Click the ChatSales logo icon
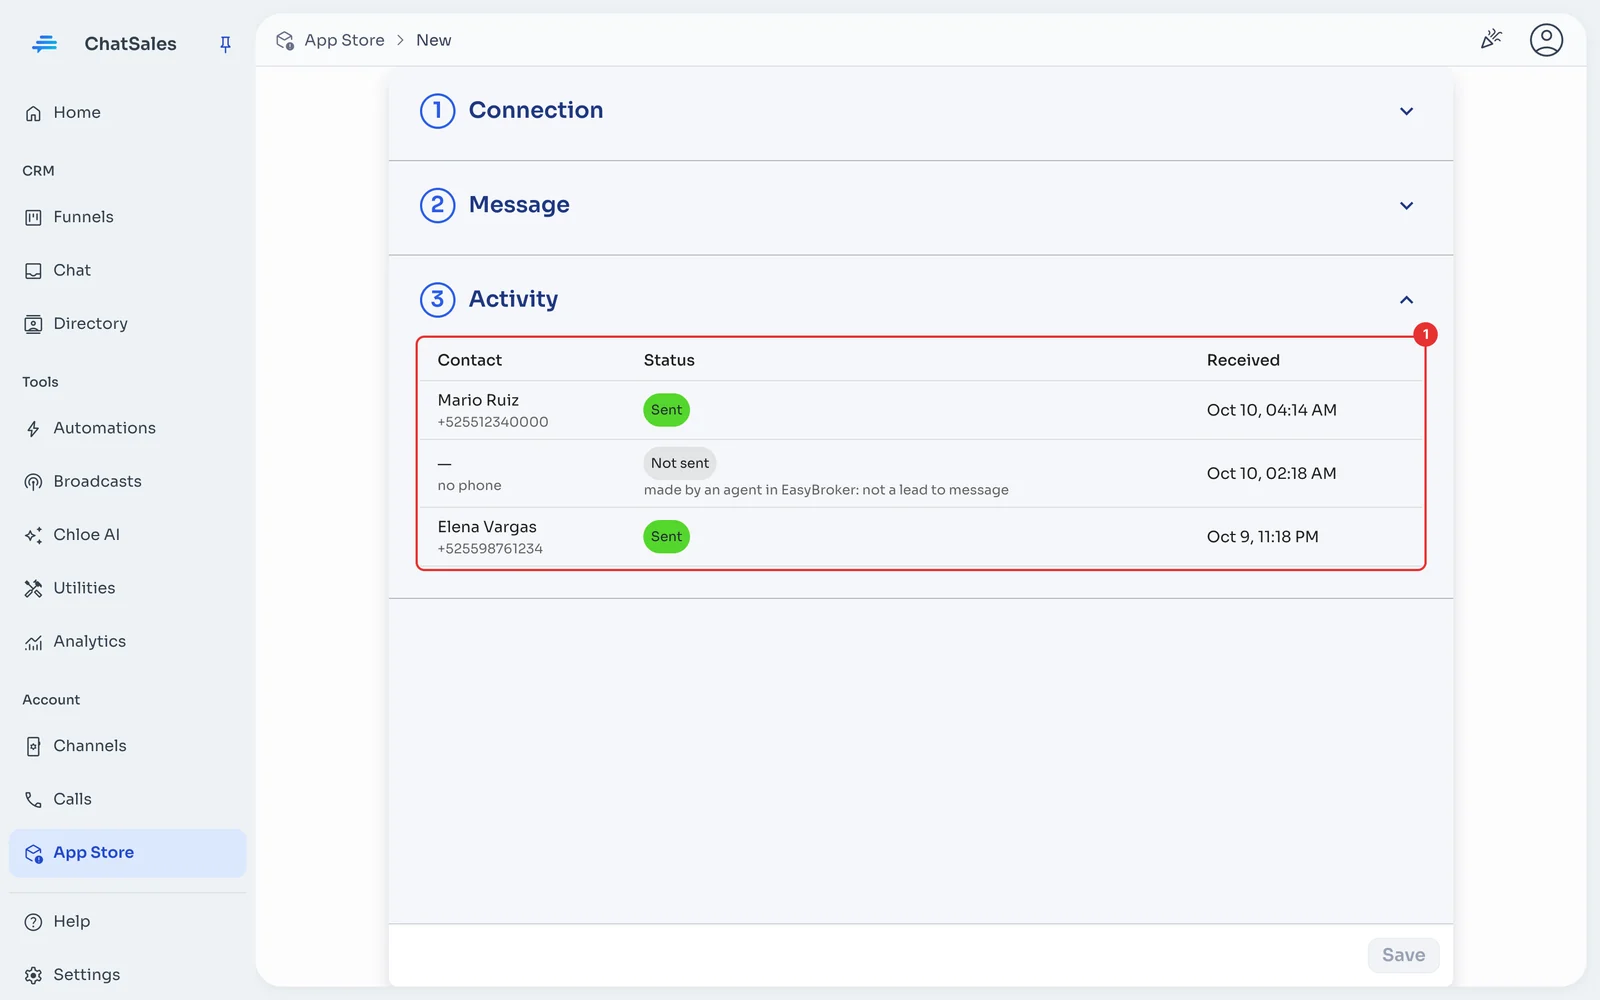Image resolution: width=1600 pixels, height=1000 pixels. pos(44,44)
